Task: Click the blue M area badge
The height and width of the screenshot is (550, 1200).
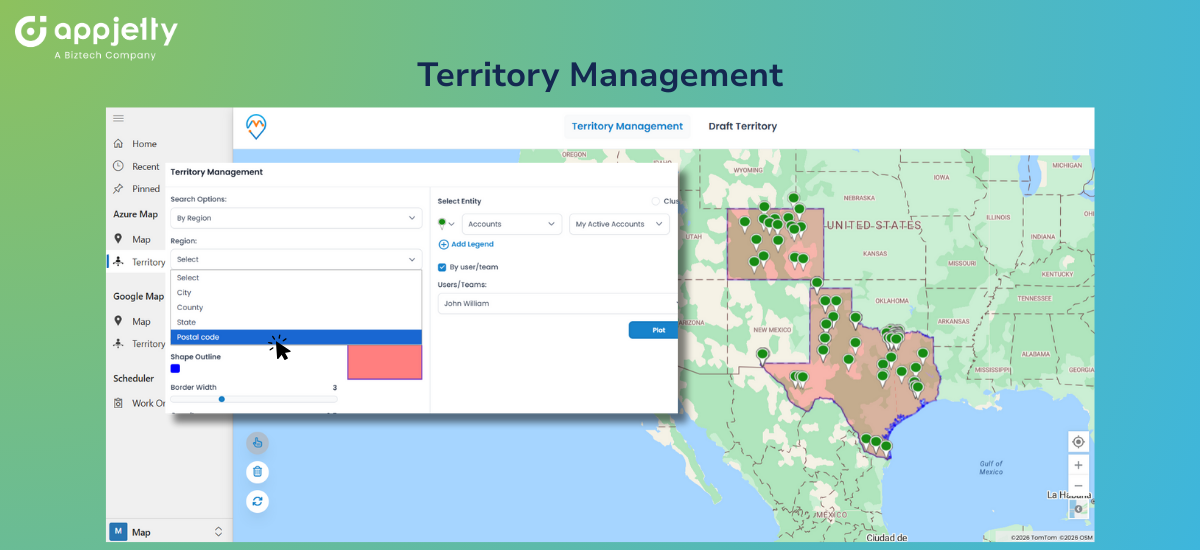Action: pos(118,532)
